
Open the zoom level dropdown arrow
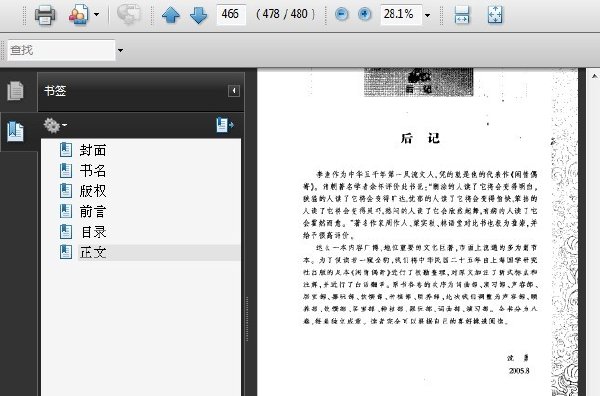coord(427,15)
